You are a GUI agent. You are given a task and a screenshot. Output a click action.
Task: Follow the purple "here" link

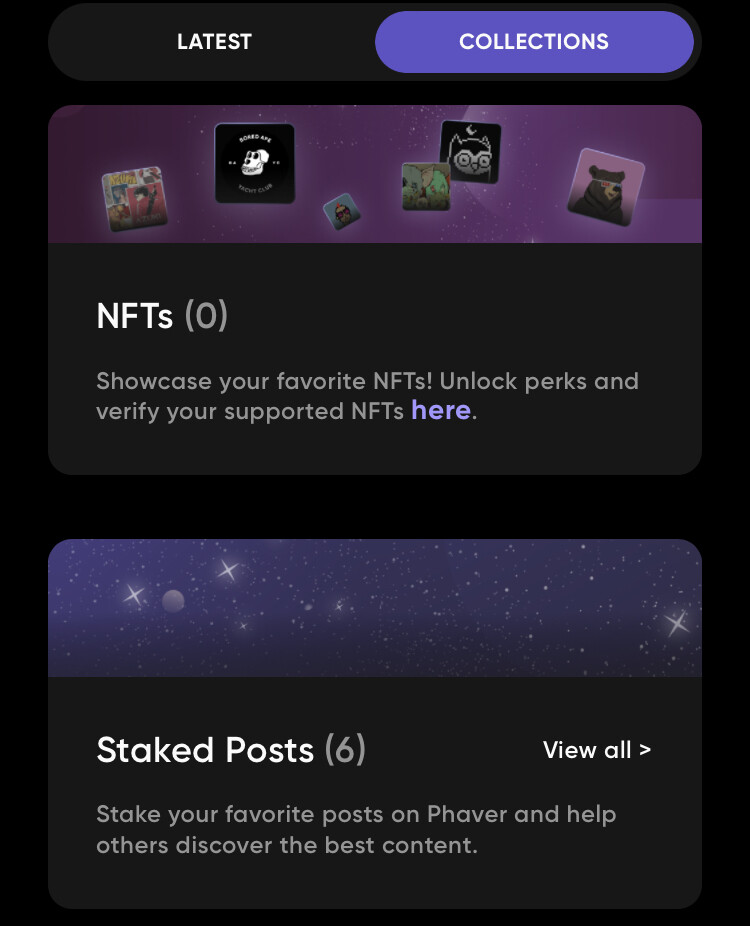point(441,410)
